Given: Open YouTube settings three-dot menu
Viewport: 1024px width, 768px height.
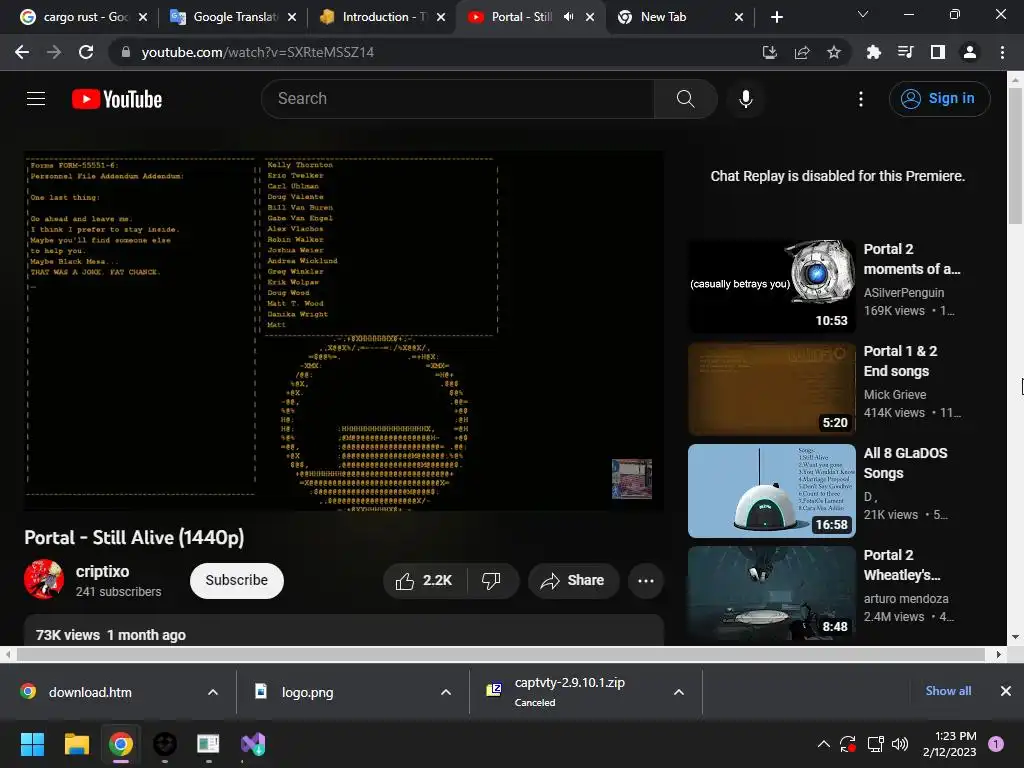Looking at the screenshot, I should click(x=861, y=99).
